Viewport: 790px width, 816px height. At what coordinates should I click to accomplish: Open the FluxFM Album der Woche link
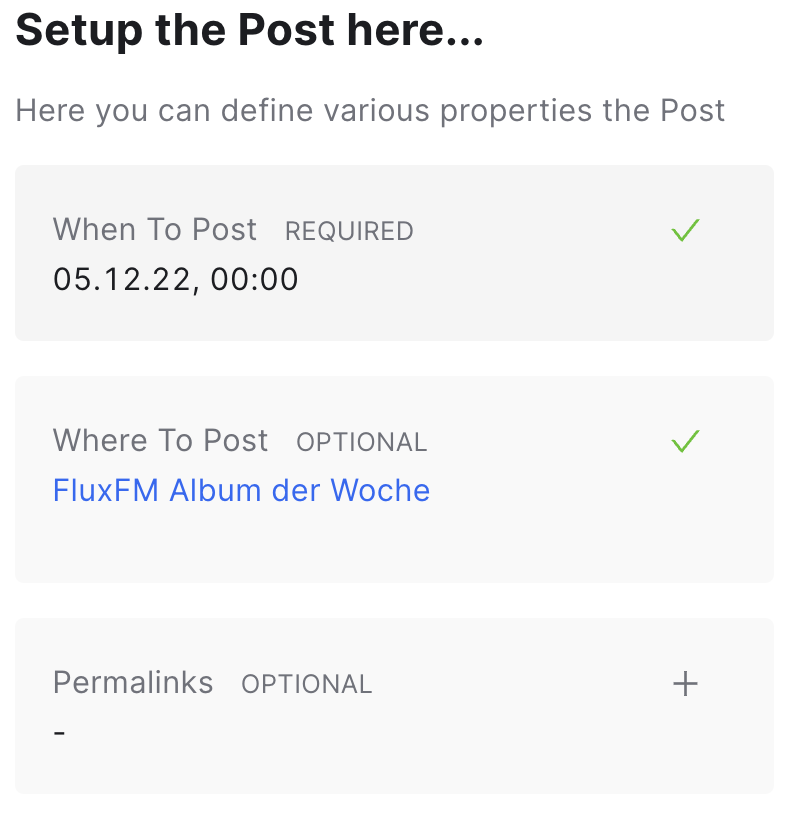coord(241,490)
